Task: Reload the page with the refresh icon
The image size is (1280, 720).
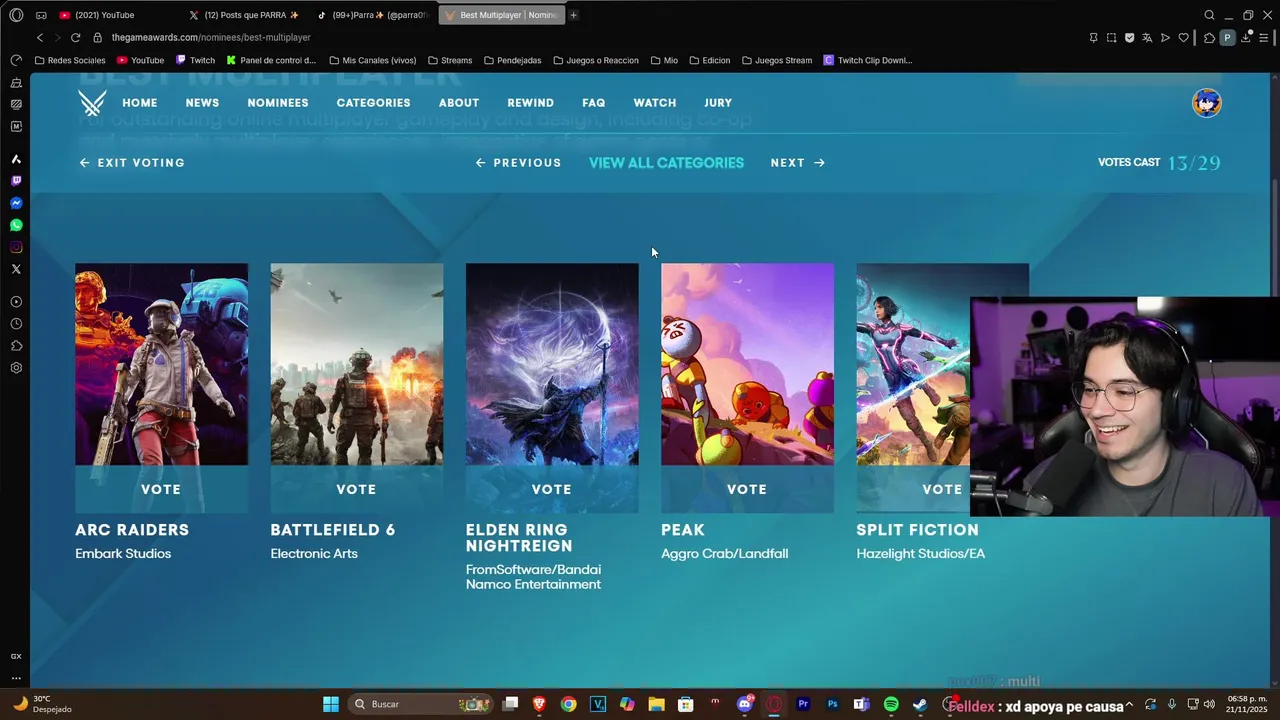Action: click(75, 37)
